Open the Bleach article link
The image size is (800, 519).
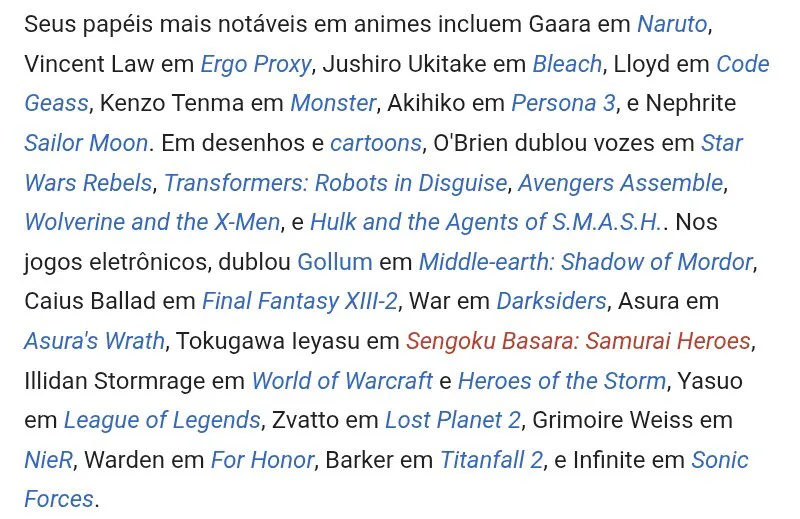click(567, 64)
